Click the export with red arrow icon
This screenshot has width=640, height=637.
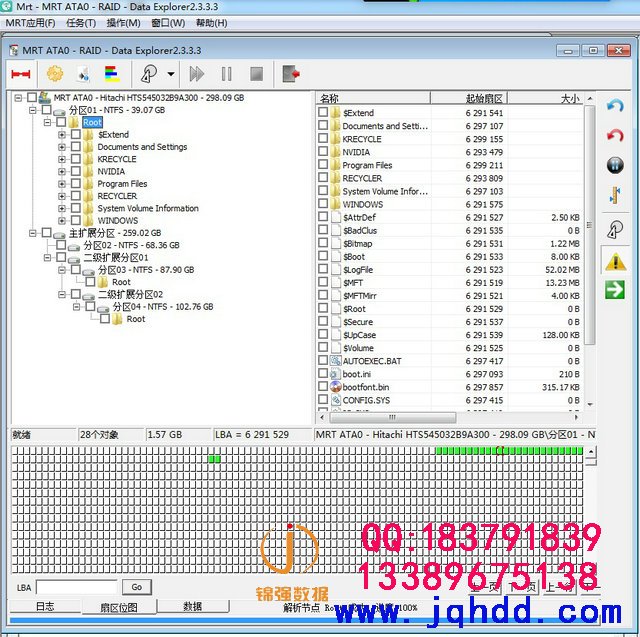click(291, 74)
